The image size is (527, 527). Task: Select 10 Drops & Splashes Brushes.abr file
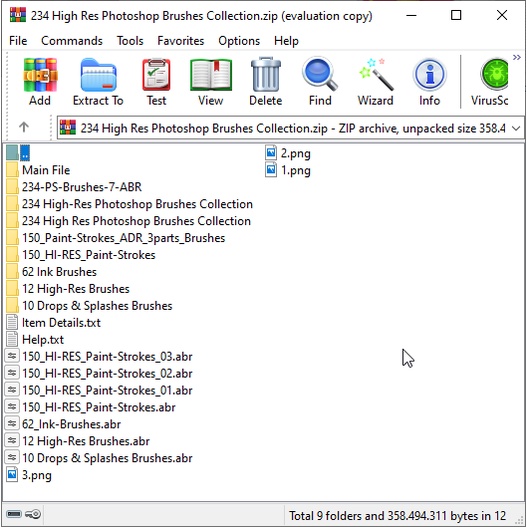pyautogui.click(x=99, y=458)
